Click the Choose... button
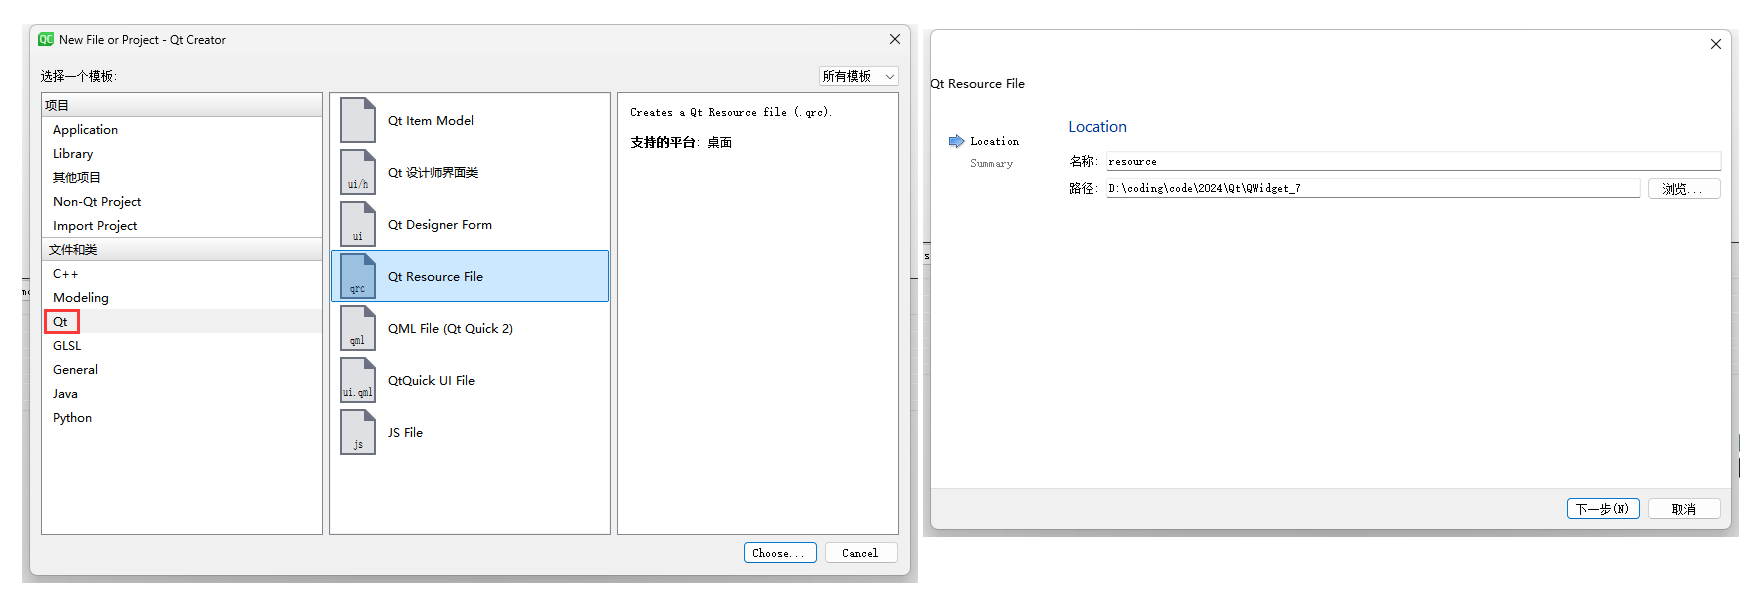The width and height of the screenshot is (1747, 597). pos(780,553)
